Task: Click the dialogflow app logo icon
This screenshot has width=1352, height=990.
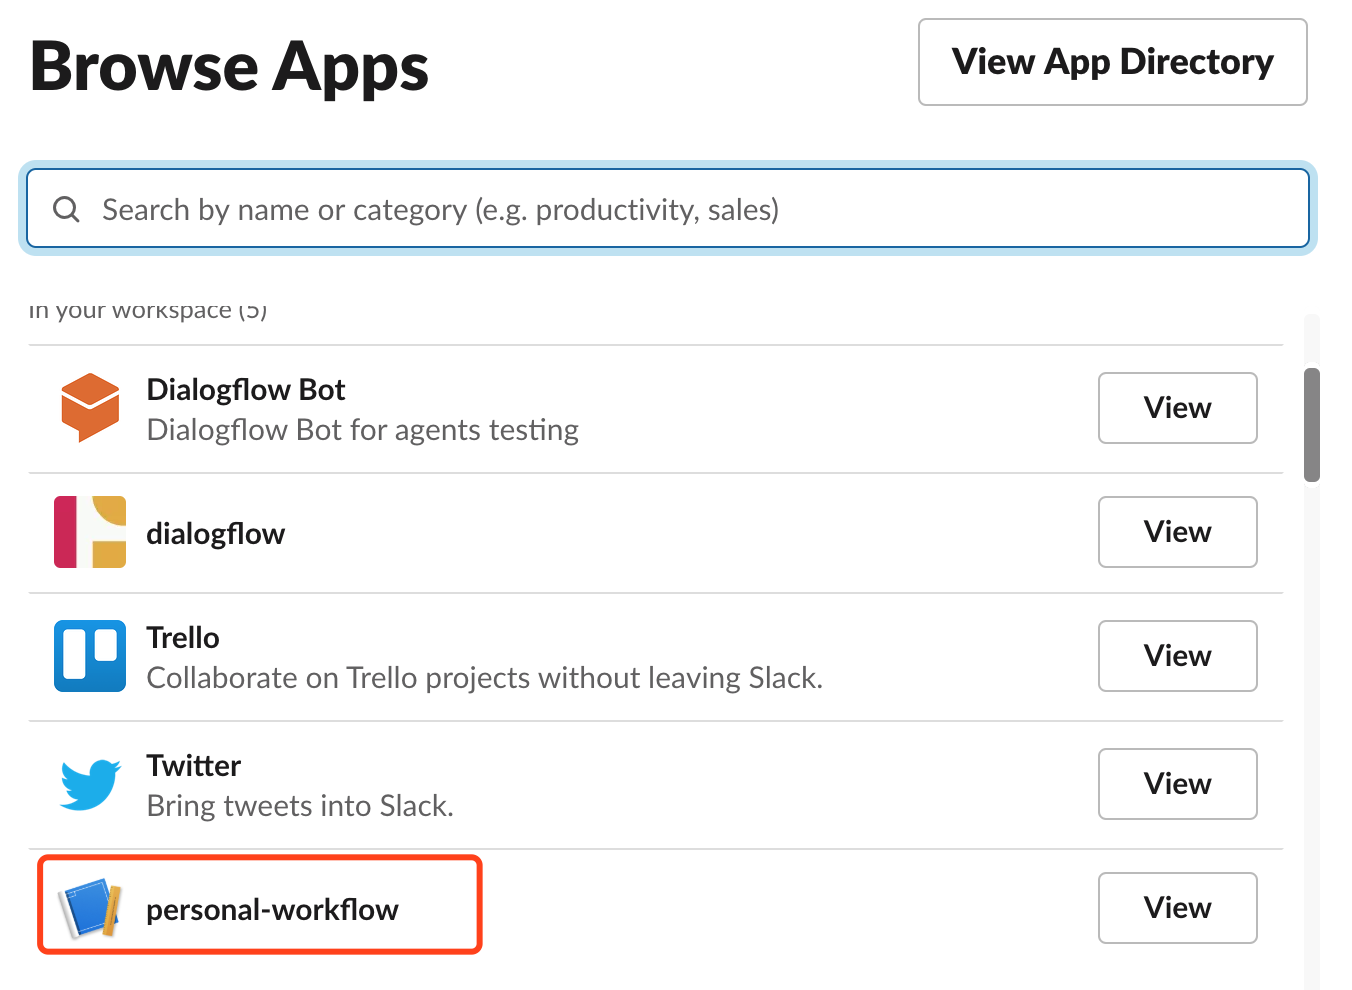Action: pos(90,532)
